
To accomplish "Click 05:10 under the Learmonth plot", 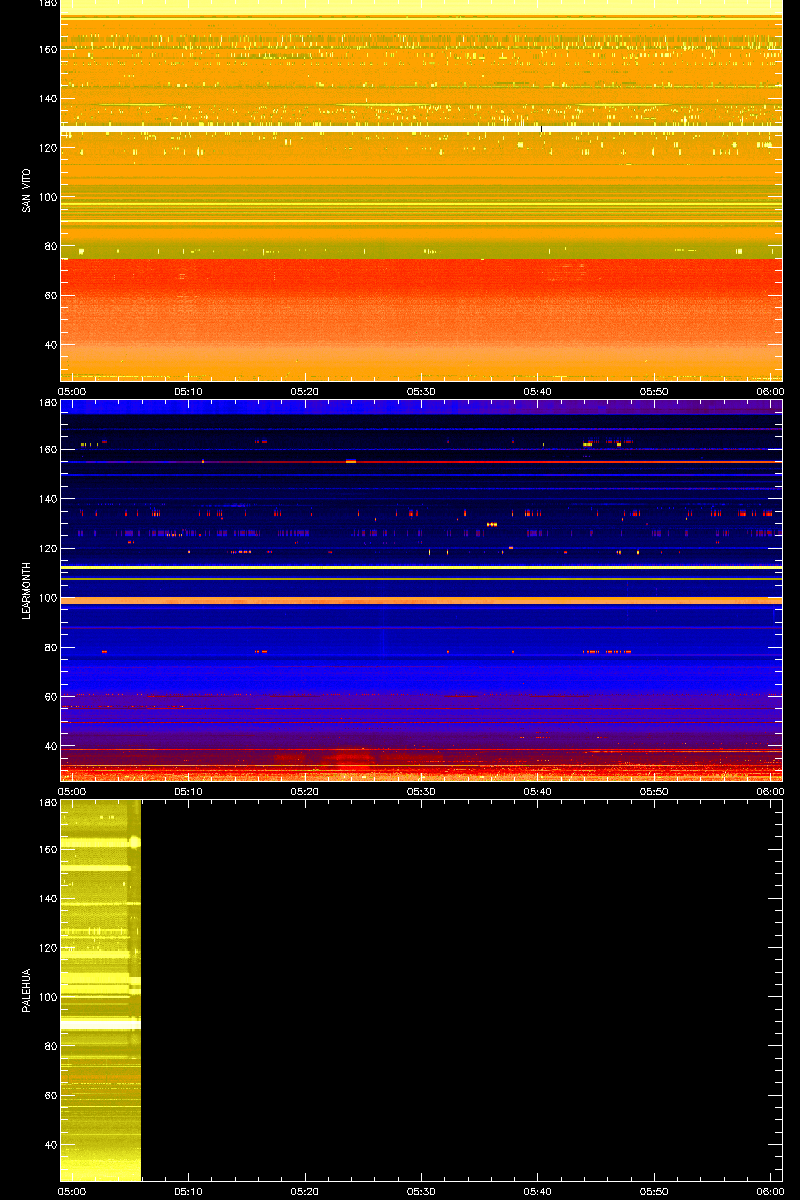I will [x=188, y=791].
